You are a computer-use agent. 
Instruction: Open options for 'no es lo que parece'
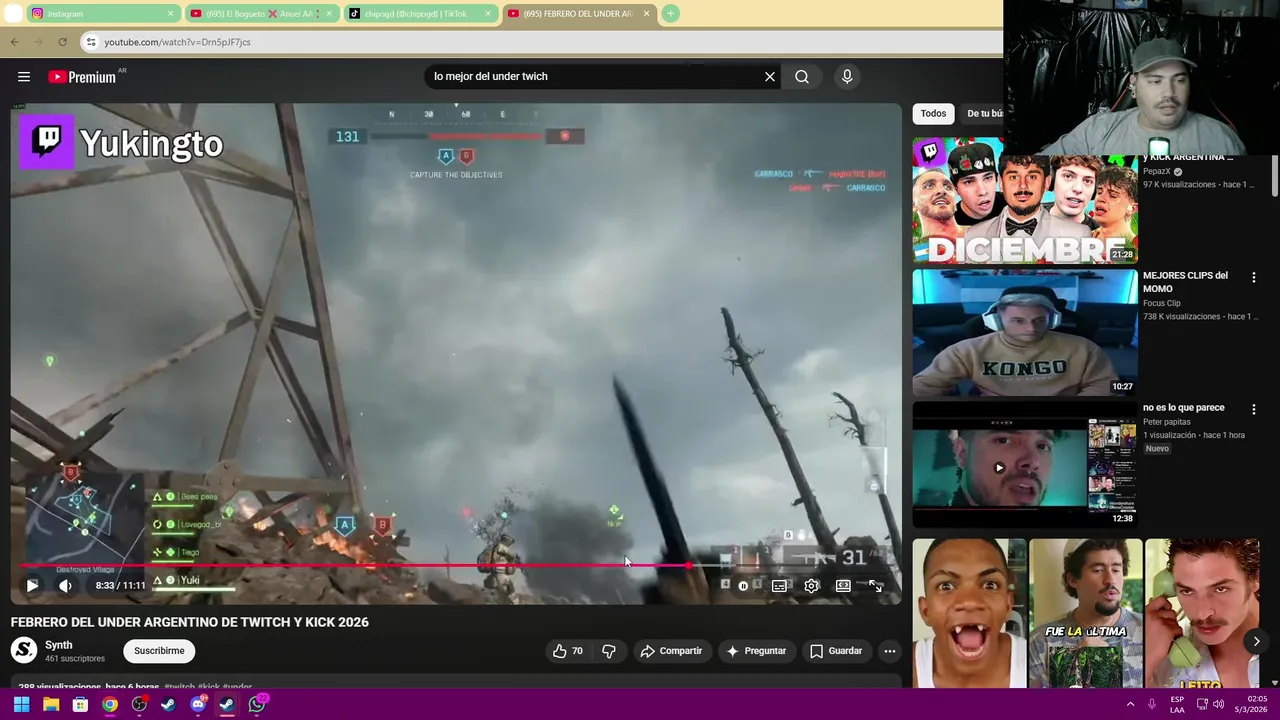tap(1253, 409)
